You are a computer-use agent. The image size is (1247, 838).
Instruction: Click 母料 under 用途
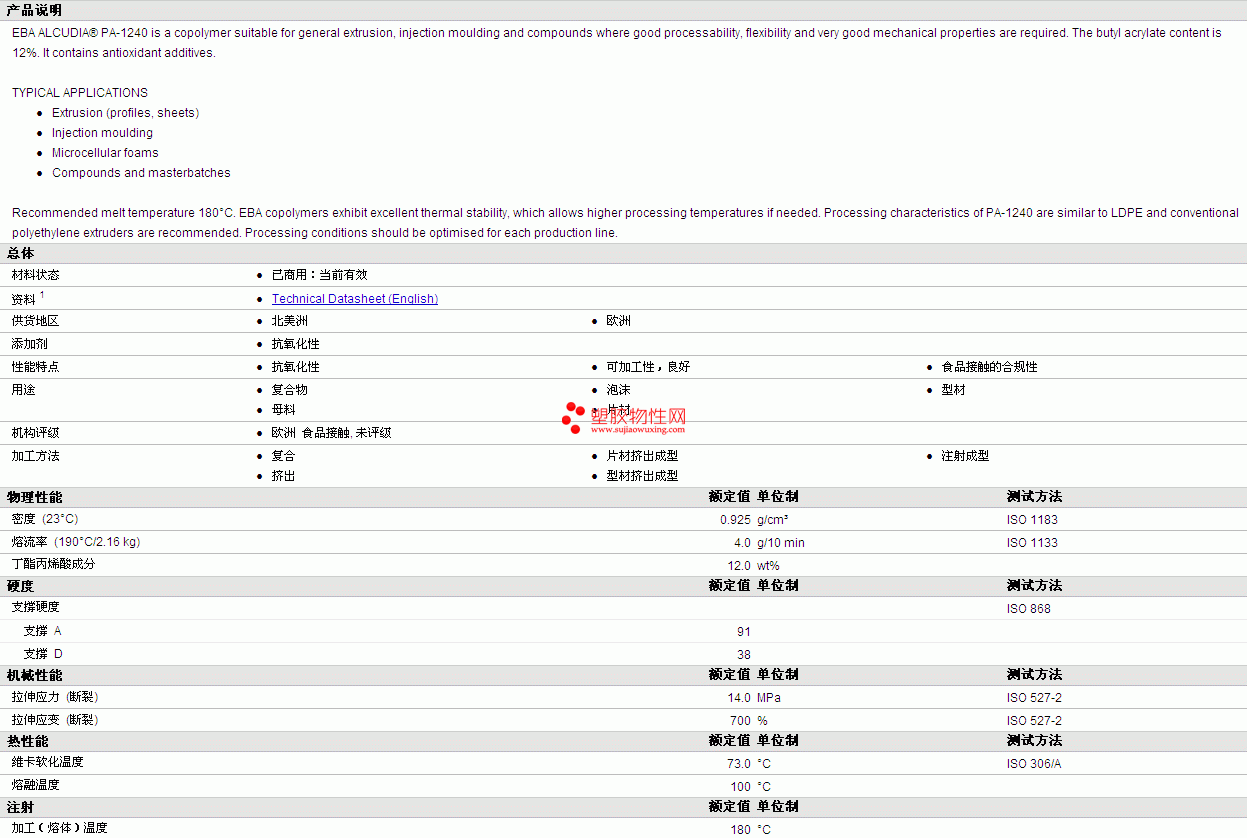(283, 410)
